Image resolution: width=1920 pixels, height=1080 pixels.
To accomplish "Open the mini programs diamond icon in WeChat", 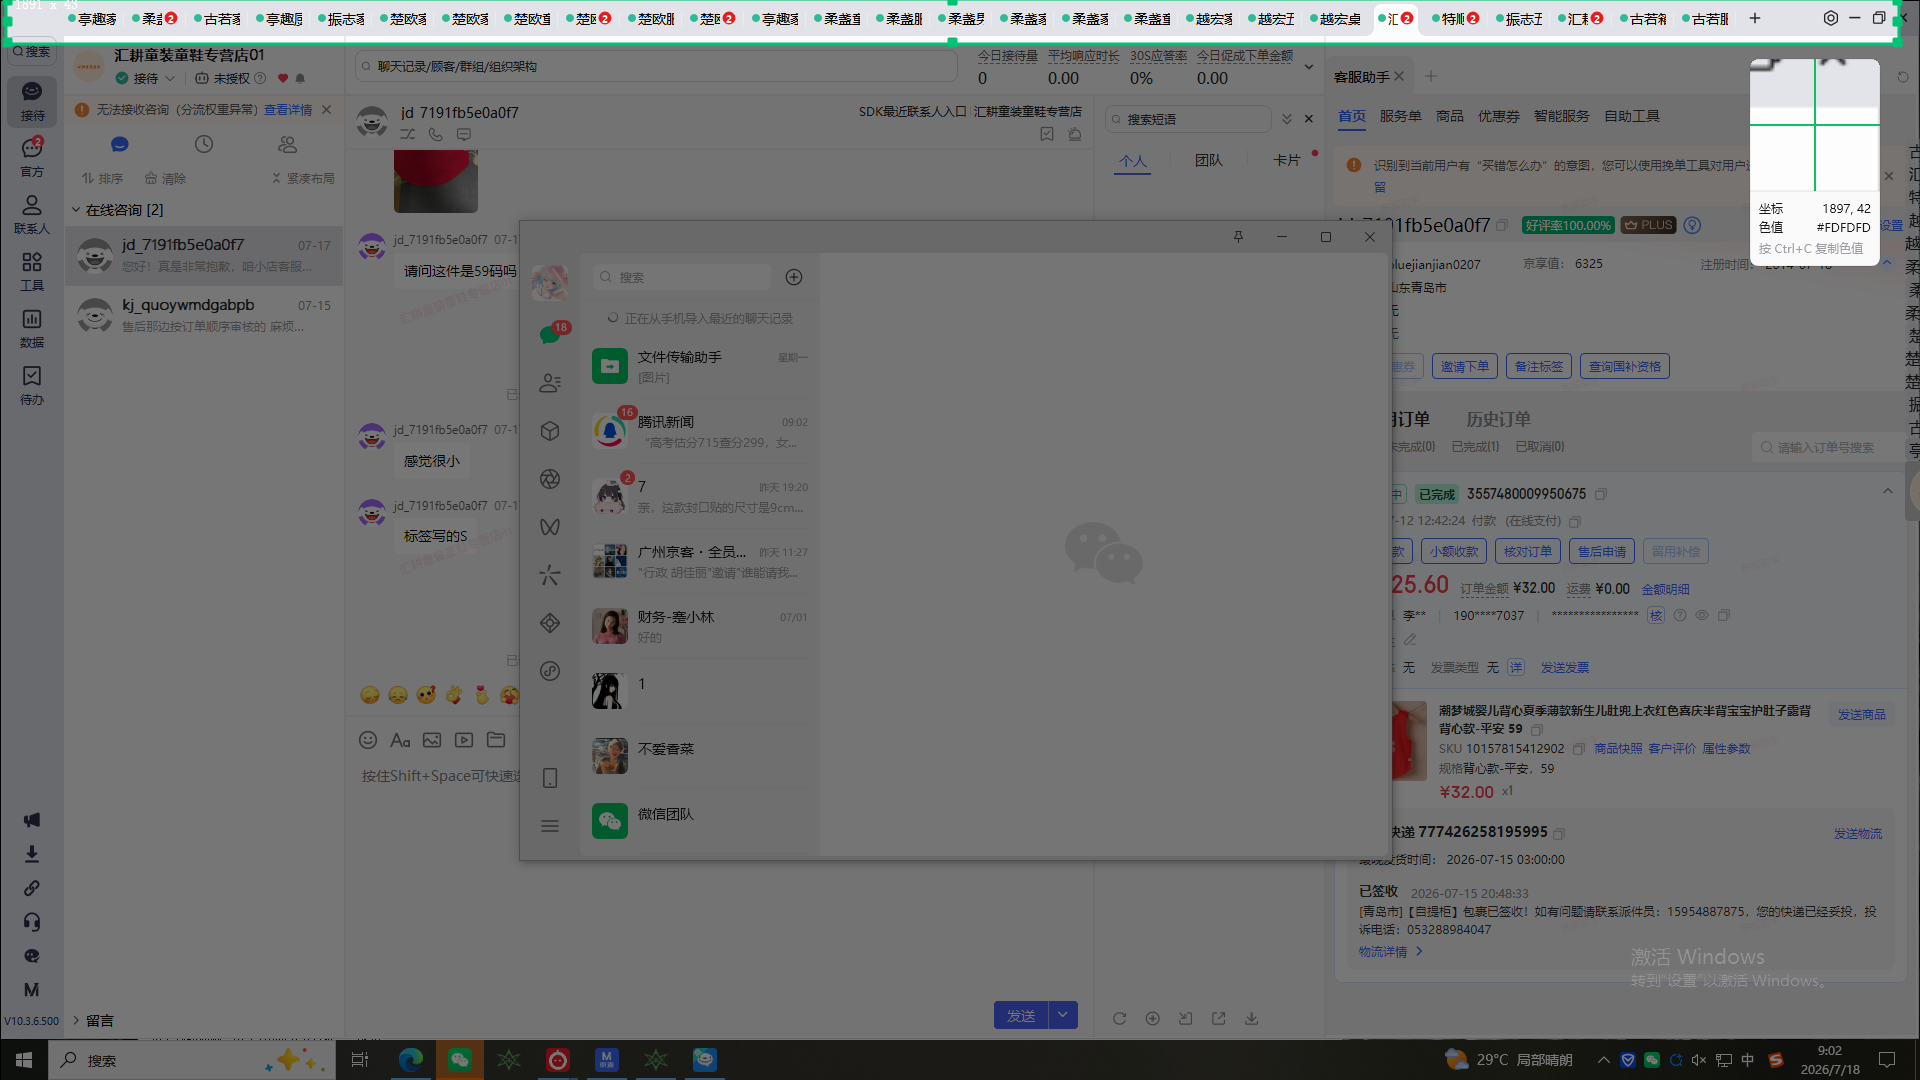I will click(x=550, y=623).
